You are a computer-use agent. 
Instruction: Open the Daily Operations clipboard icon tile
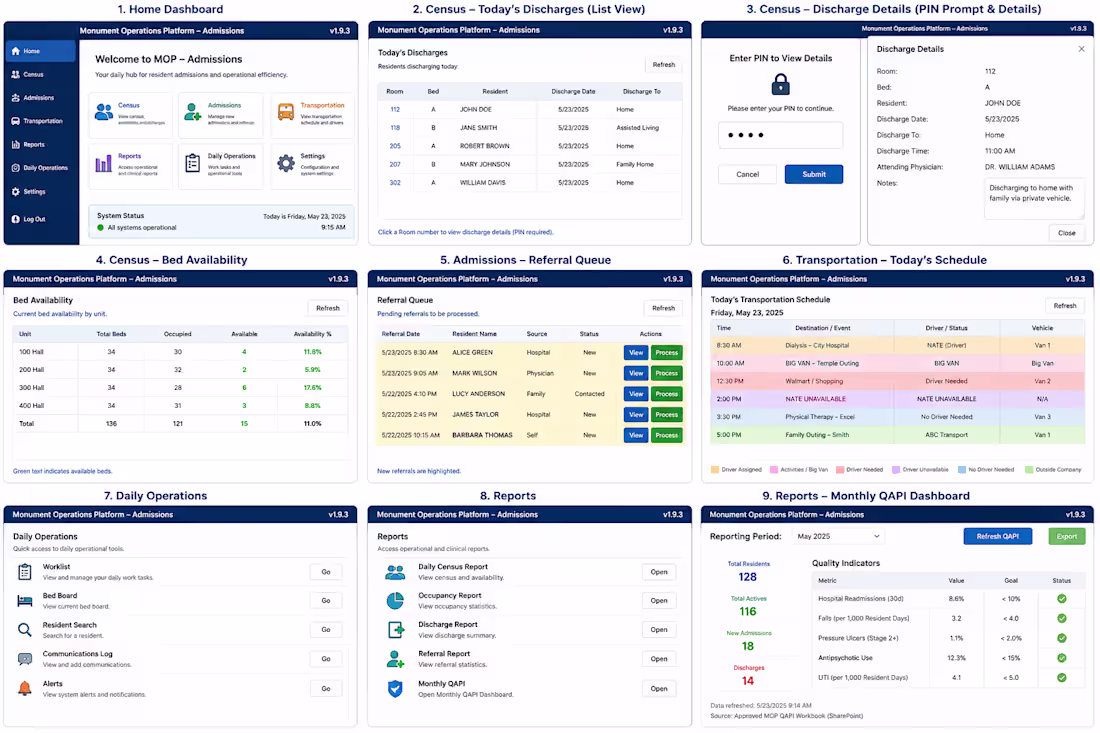[192, 163]
